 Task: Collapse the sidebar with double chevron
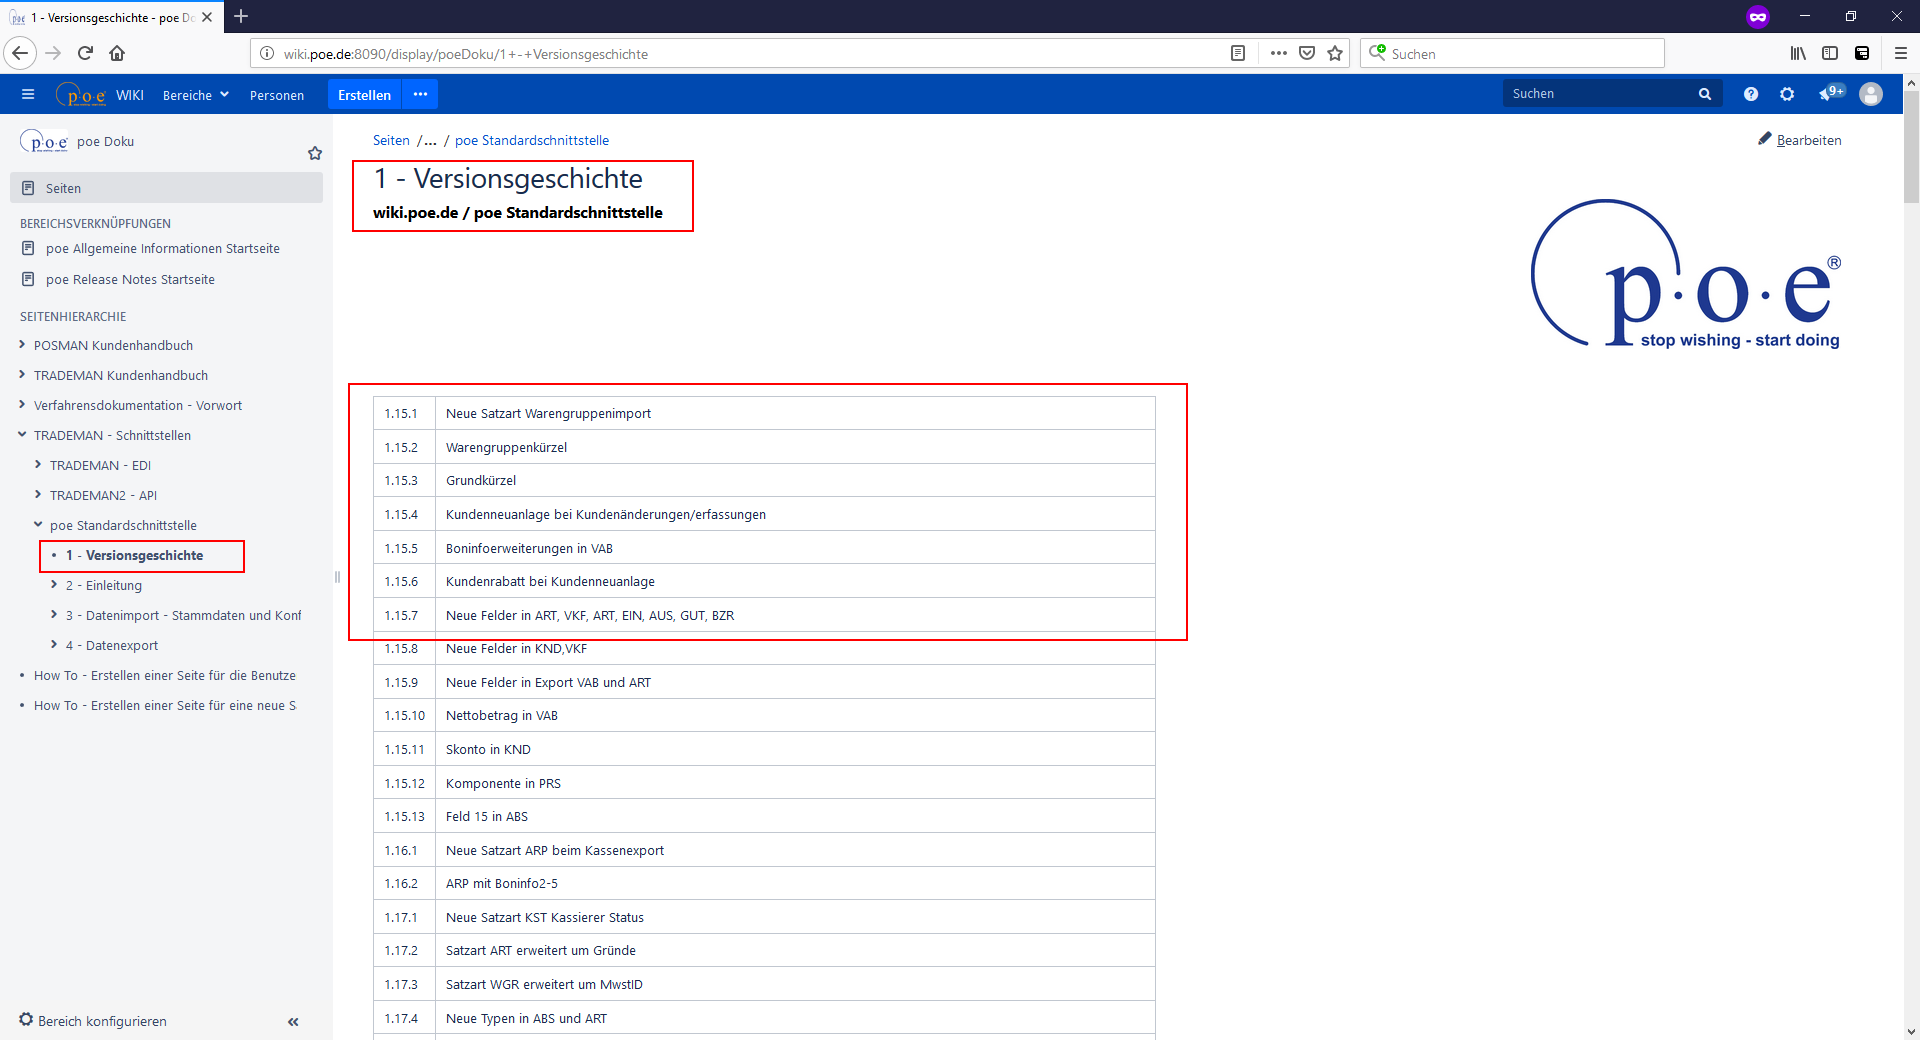click(x=293, y=1021)
